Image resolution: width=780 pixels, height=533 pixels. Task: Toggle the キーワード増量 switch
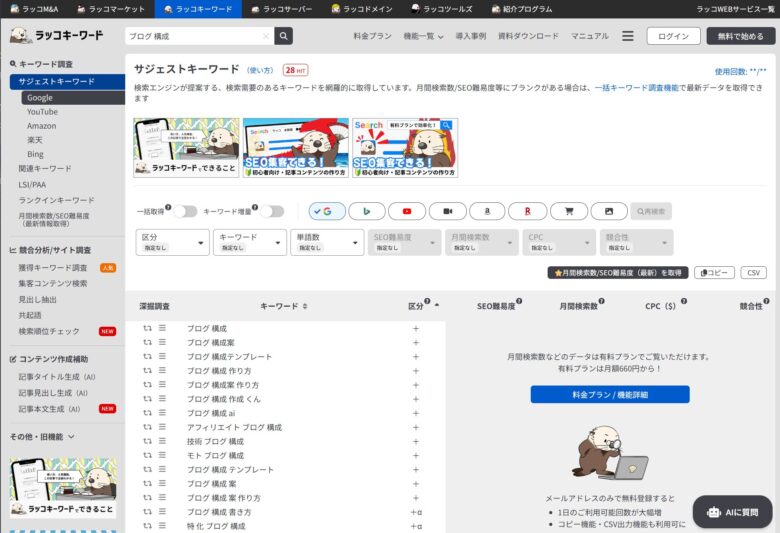tap(272, 212)
